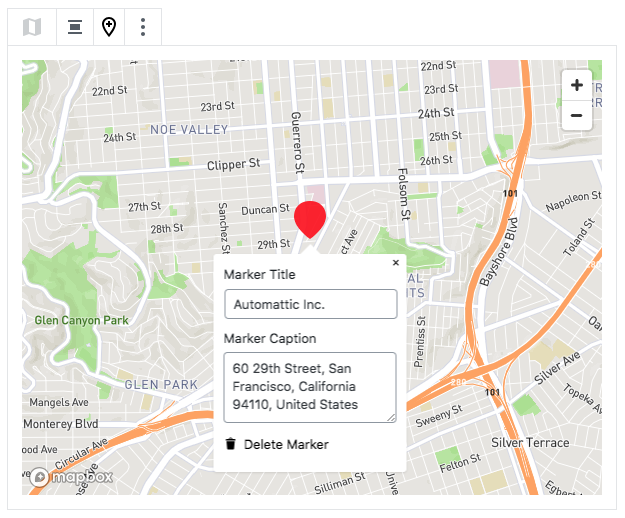
Task: Select the Glen Canyon Park label
Action: tap(82, 321)
